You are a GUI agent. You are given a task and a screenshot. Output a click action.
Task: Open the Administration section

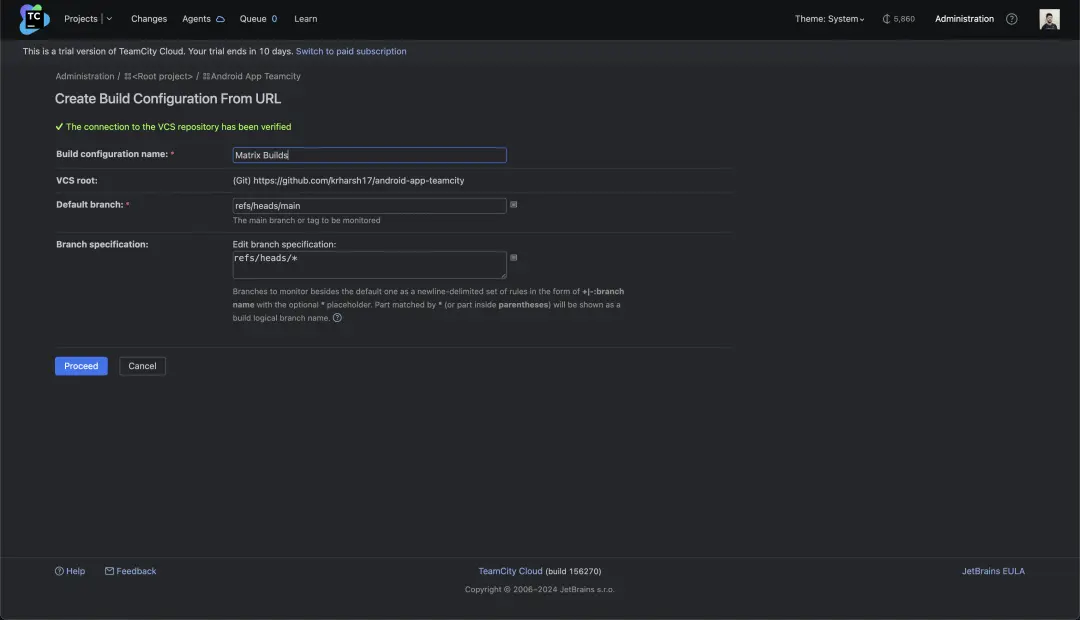964,19
